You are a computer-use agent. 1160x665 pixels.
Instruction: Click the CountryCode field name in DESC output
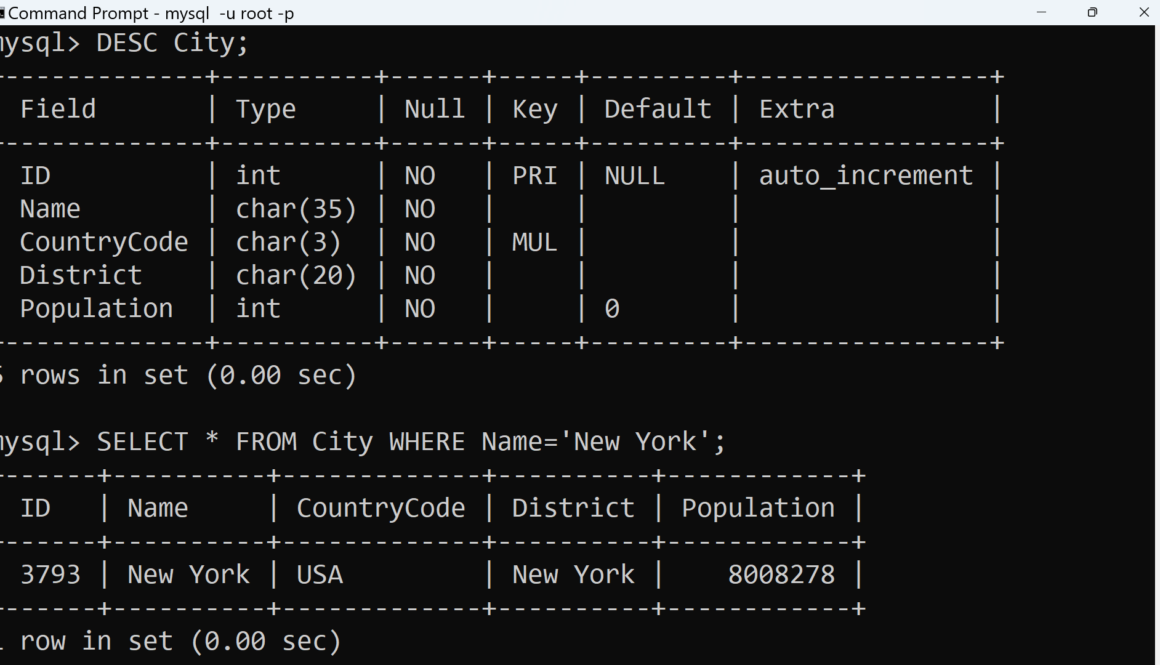pyautogui.click(x=104, y=242)
